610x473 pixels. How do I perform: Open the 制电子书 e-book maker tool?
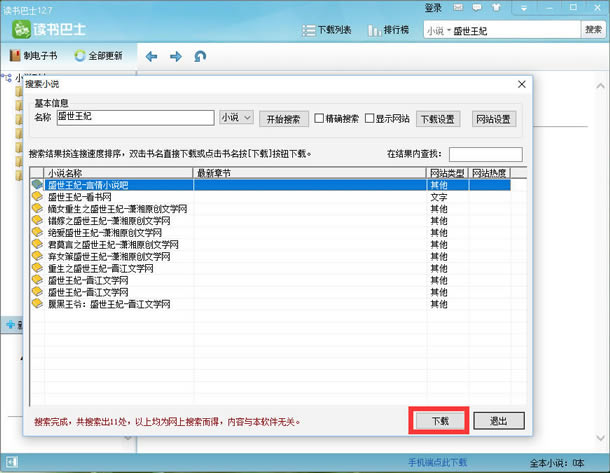click(35, 56)
